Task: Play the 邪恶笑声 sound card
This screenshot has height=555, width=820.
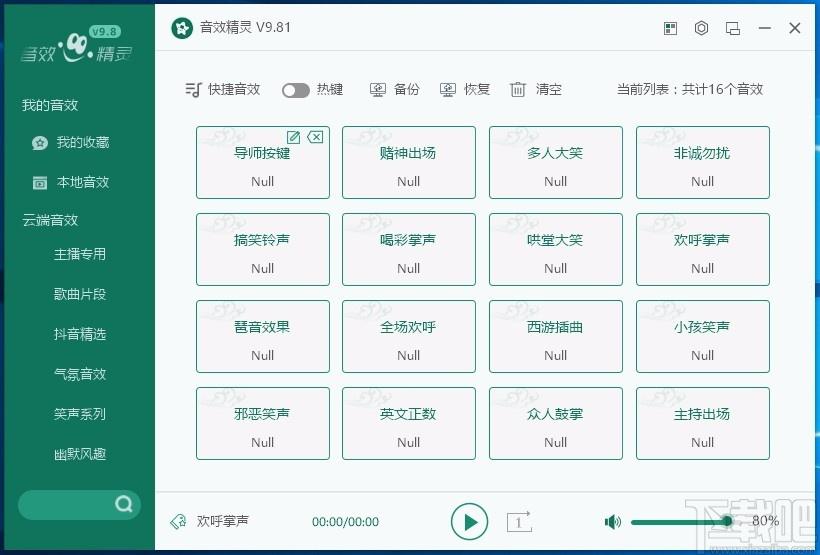Action: (x=263, y=423)
